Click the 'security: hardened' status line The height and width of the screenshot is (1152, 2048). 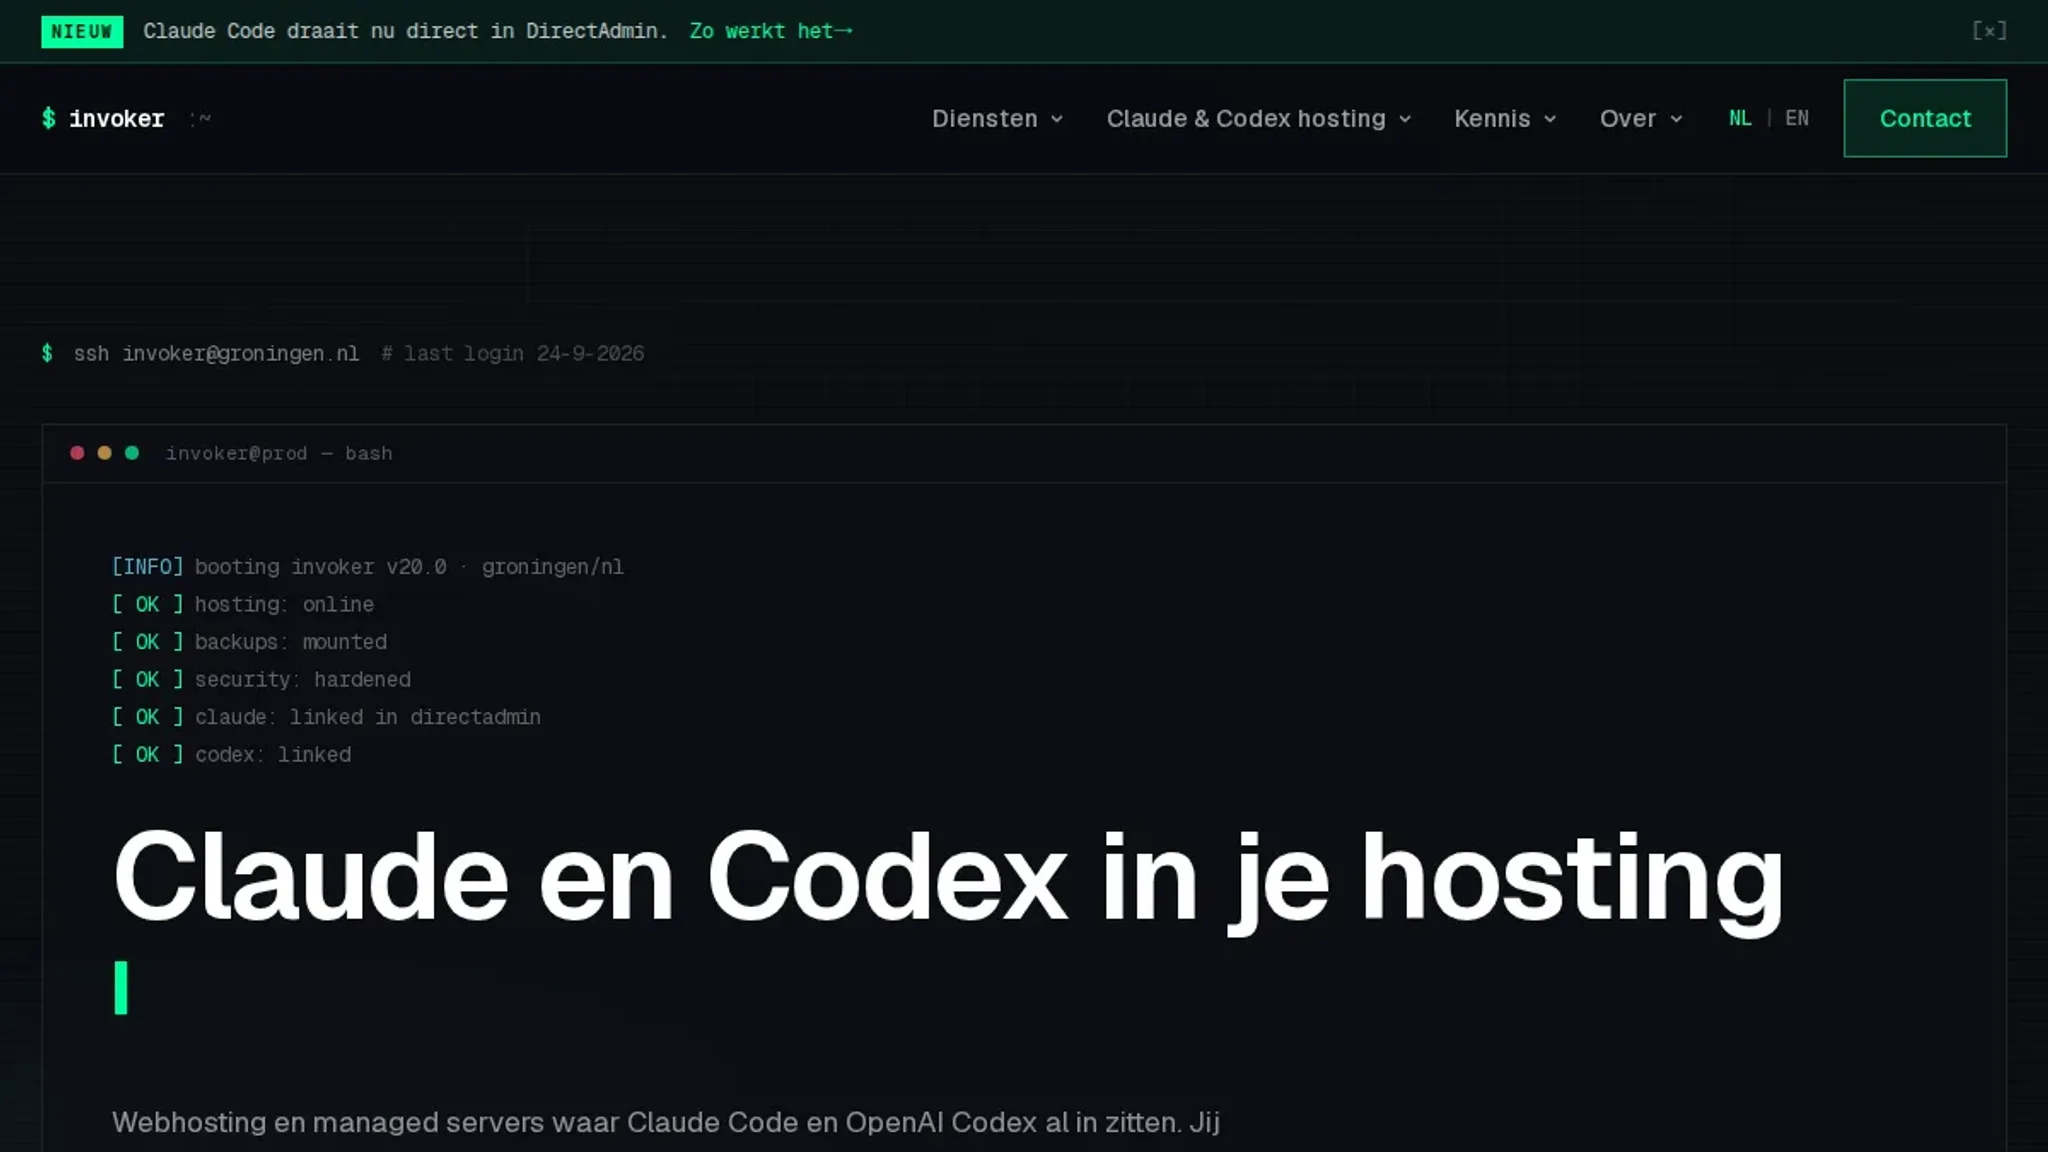coord(261,680)
